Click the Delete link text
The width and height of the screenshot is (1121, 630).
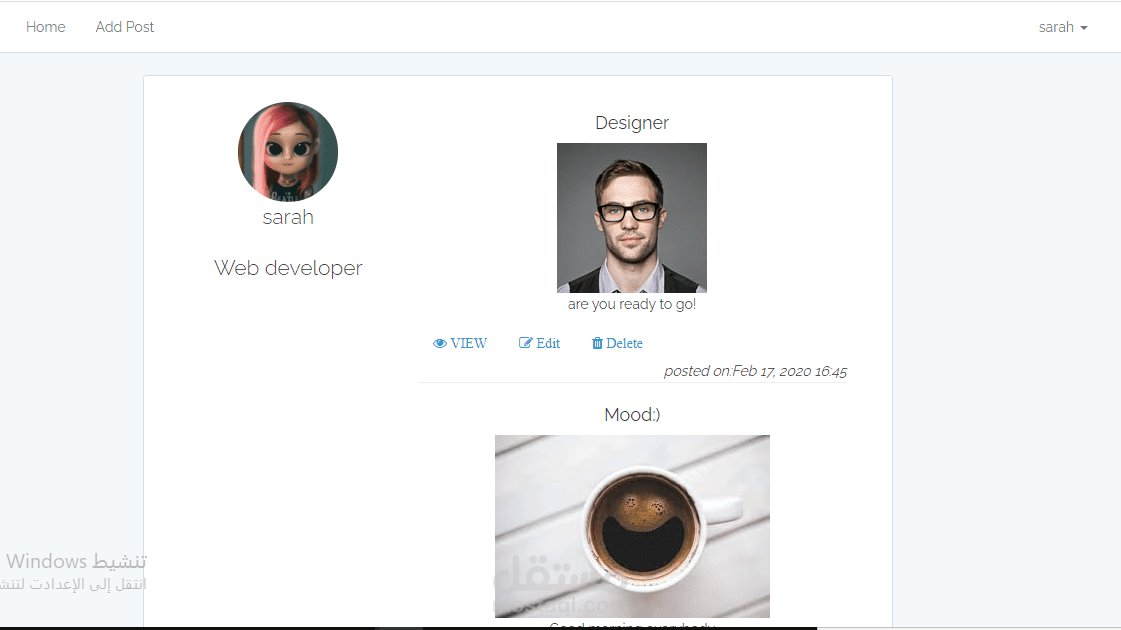coord(624,343)
